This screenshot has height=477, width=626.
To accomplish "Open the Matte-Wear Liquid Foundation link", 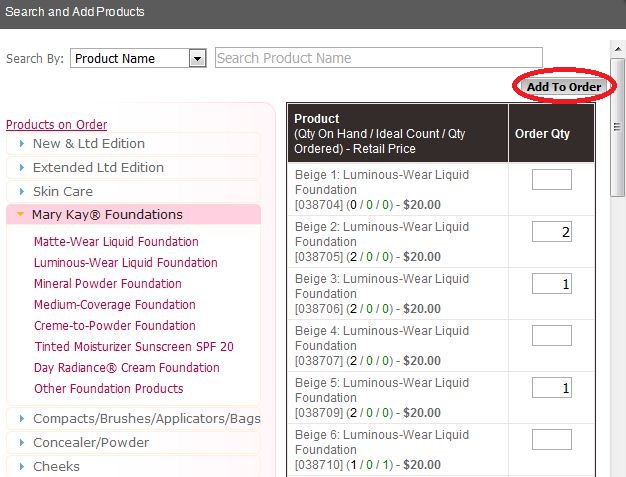I will [x=116, y=242].
